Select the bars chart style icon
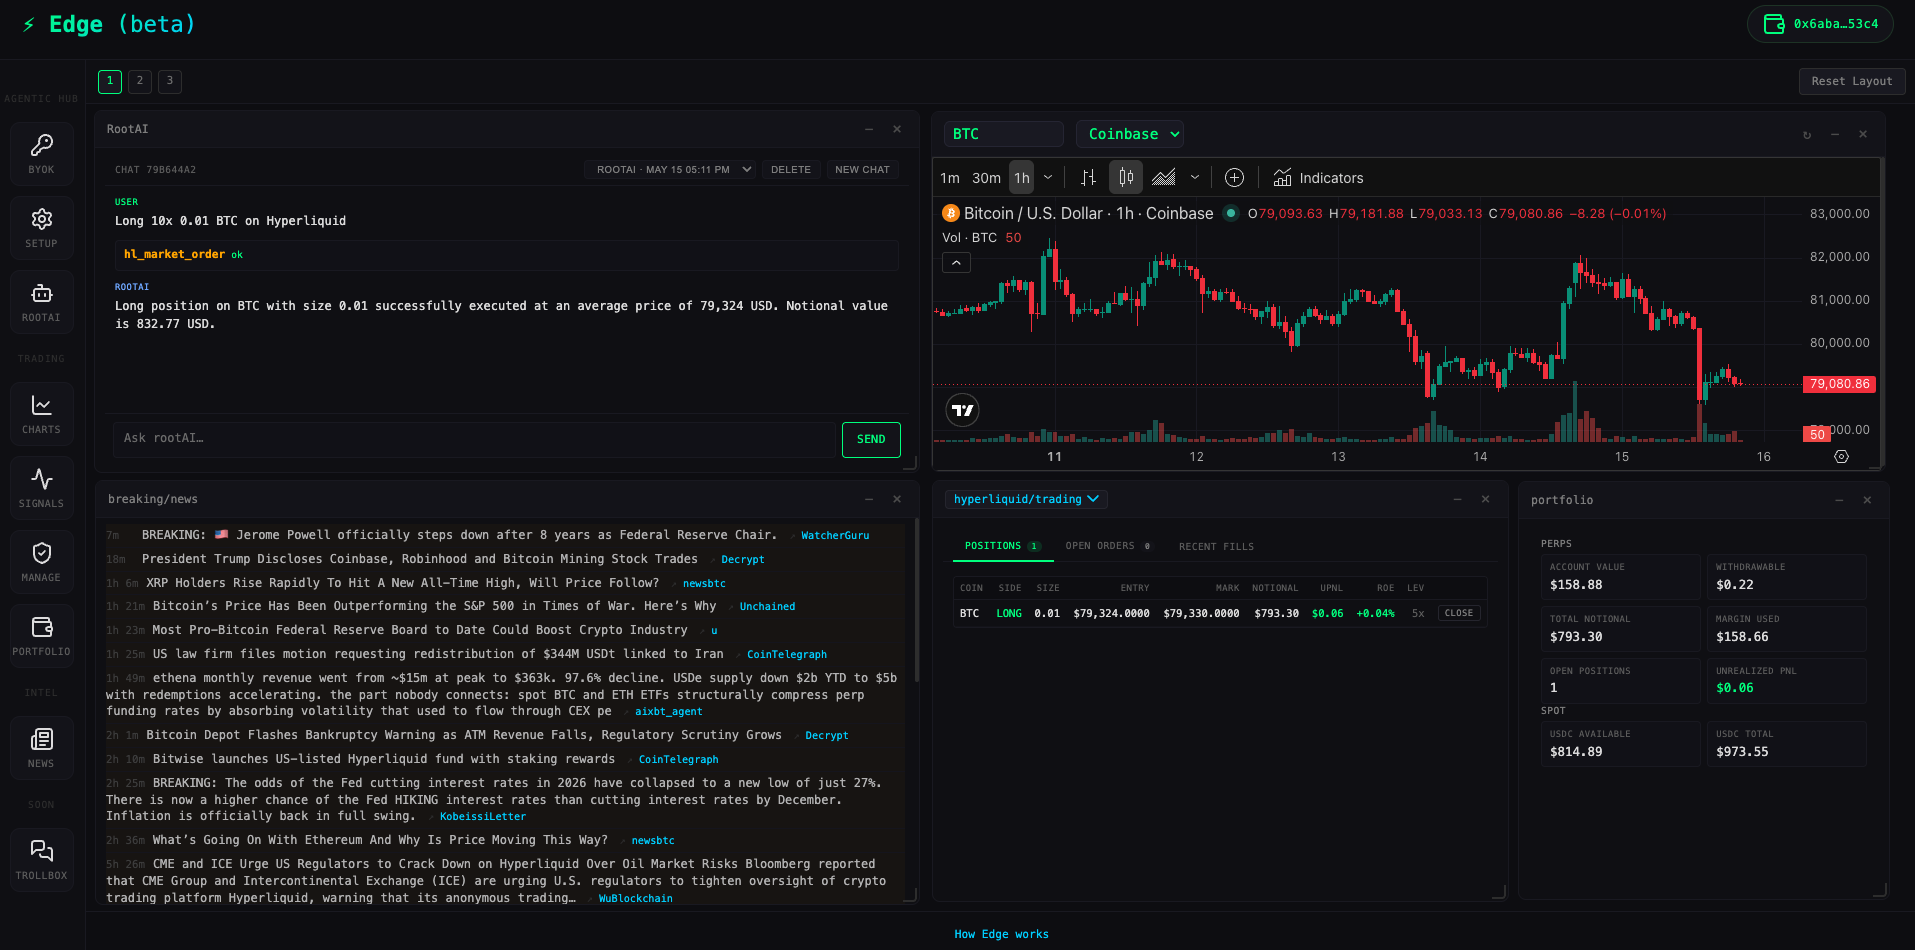The height and width of the screenshot is (950, 1915). (1089, 178)
